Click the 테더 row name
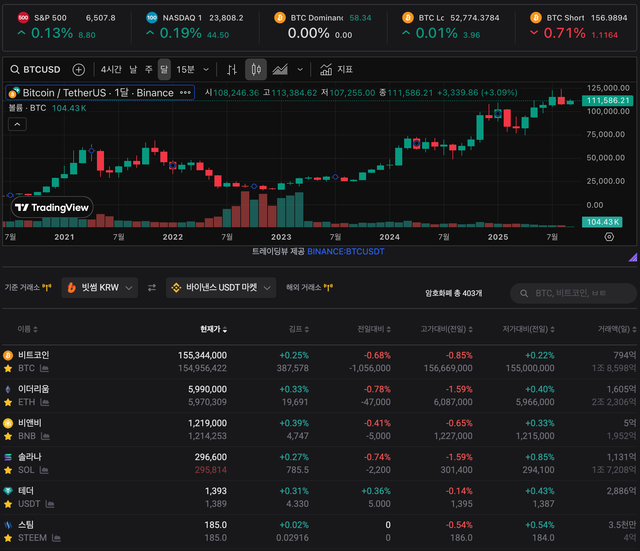 click(26, 491)
